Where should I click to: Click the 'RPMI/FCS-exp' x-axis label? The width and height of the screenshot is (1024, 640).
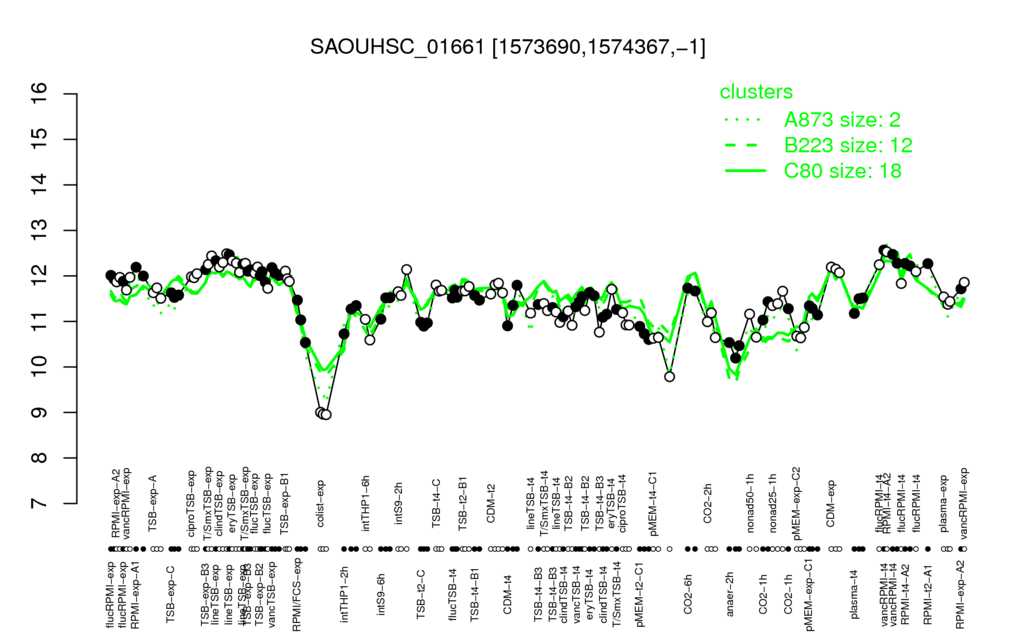[x=296, y=595]
